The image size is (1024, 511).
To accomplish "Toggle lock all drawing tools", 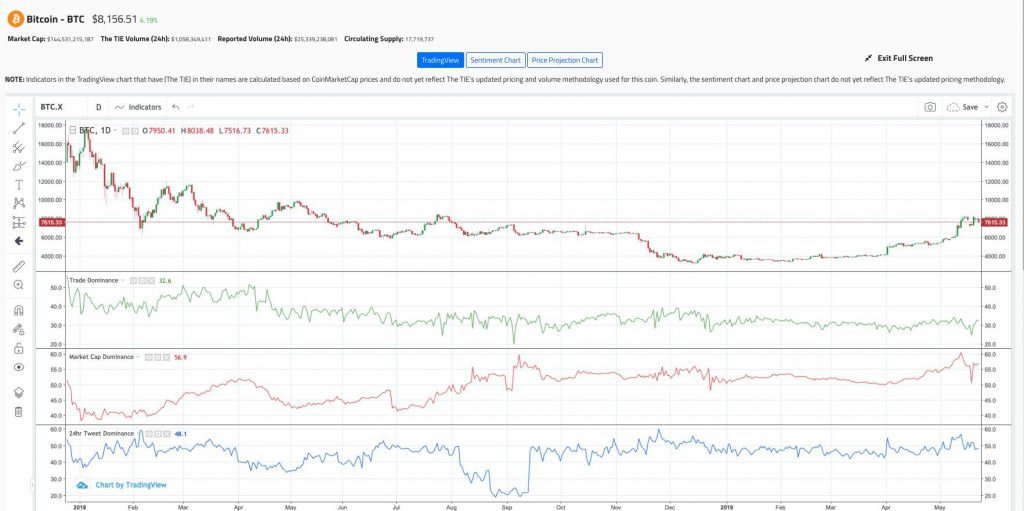I will tap(18, 349).
